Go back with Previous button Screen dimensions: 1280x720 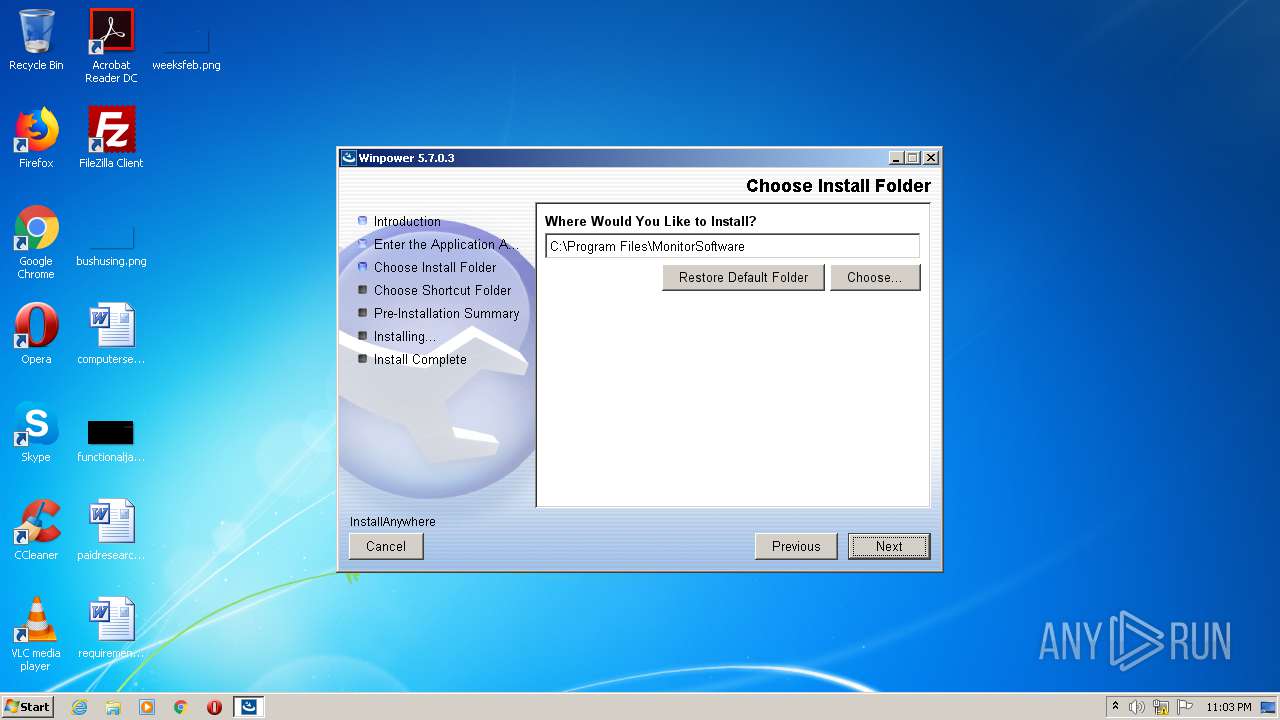796,546
